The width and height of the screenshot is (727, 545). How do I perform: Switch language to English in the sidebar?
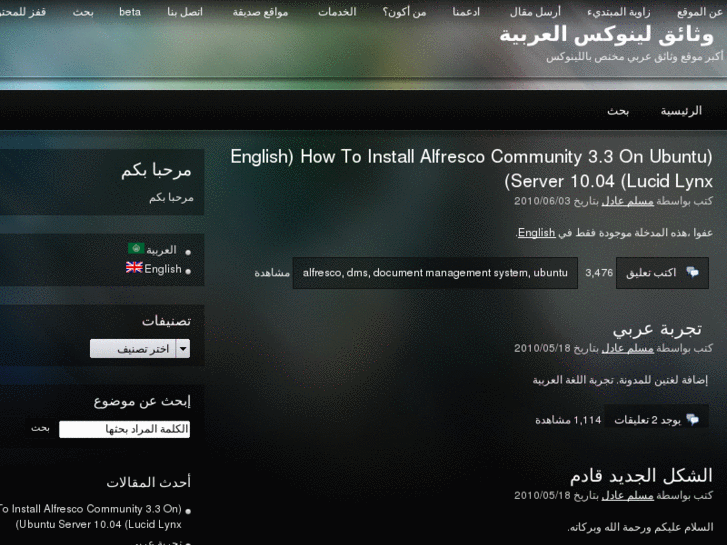[163, 269]
